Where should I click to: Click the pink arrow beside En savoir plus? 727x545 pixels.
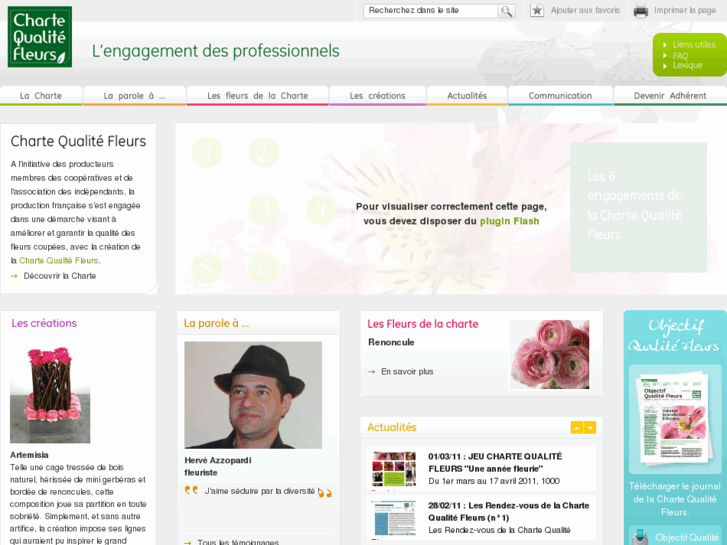tap(371, 372)
